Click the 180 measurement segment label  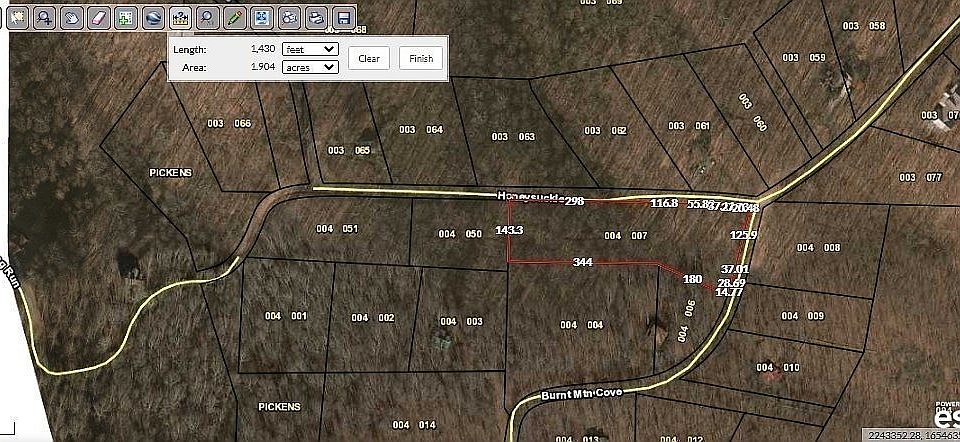(x=692, y=279)
